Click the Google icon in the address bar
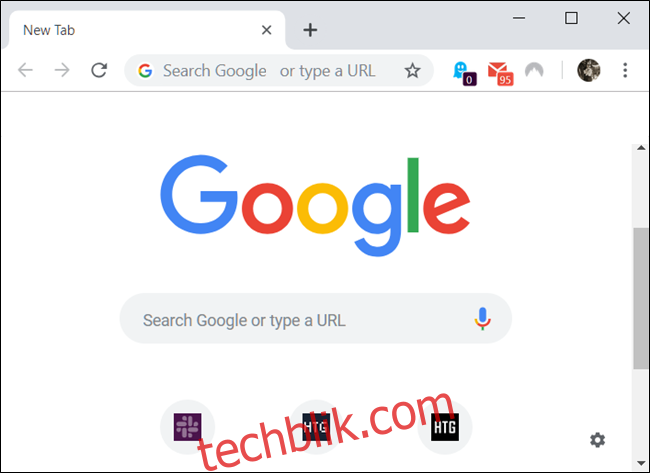The height and width of the screenshot is (473, 650). click(x=145, y=70)
